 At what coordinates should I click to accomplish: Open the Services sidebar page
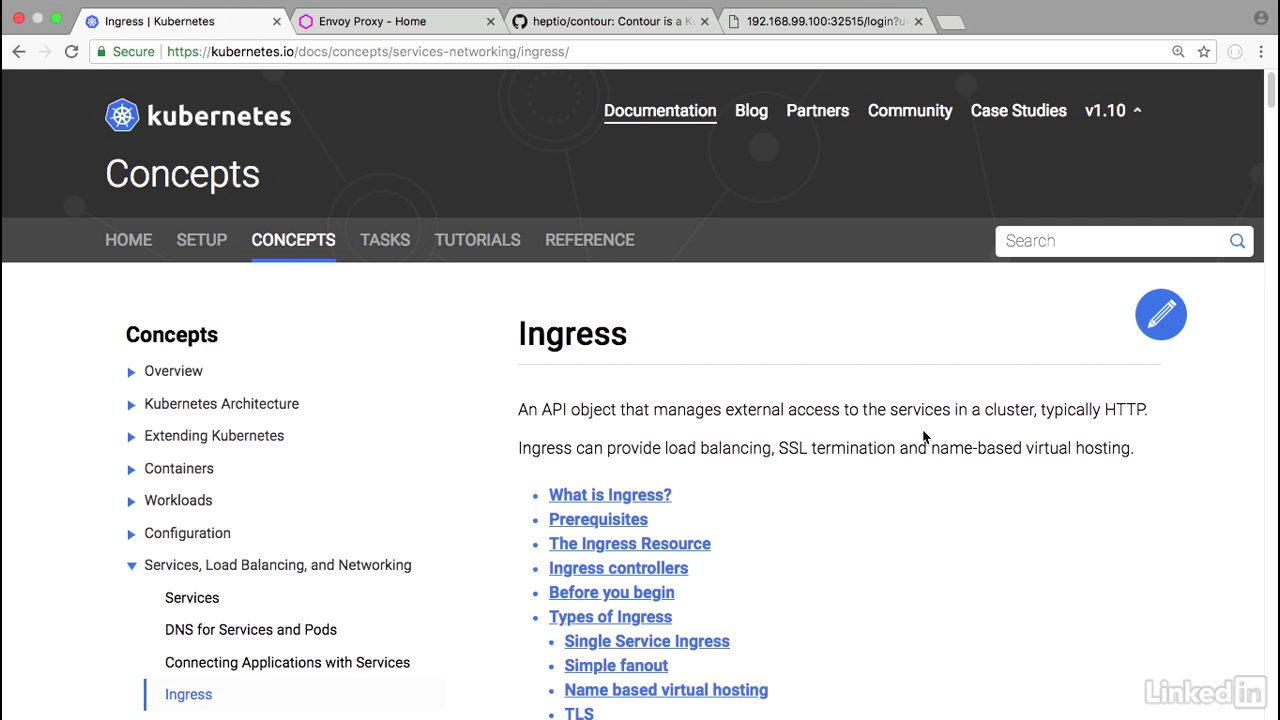coord(192,598)
